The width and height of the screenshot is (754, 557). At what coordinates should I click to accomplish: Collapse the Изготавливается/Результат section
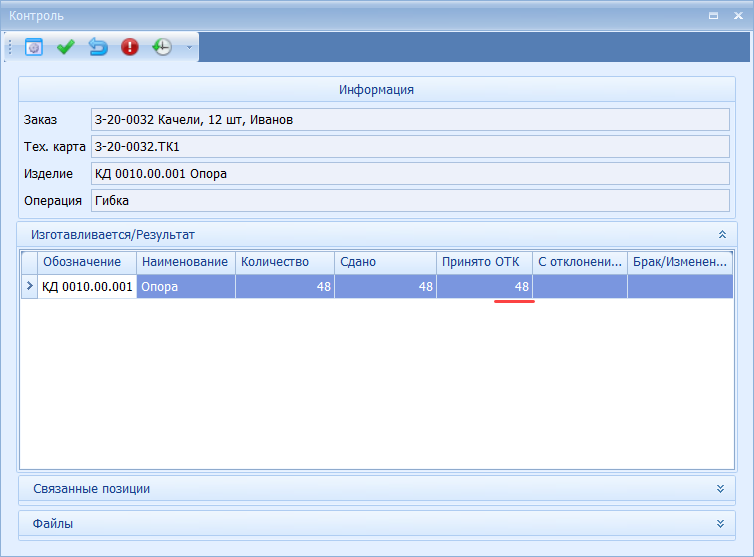(x=722, y=234)
